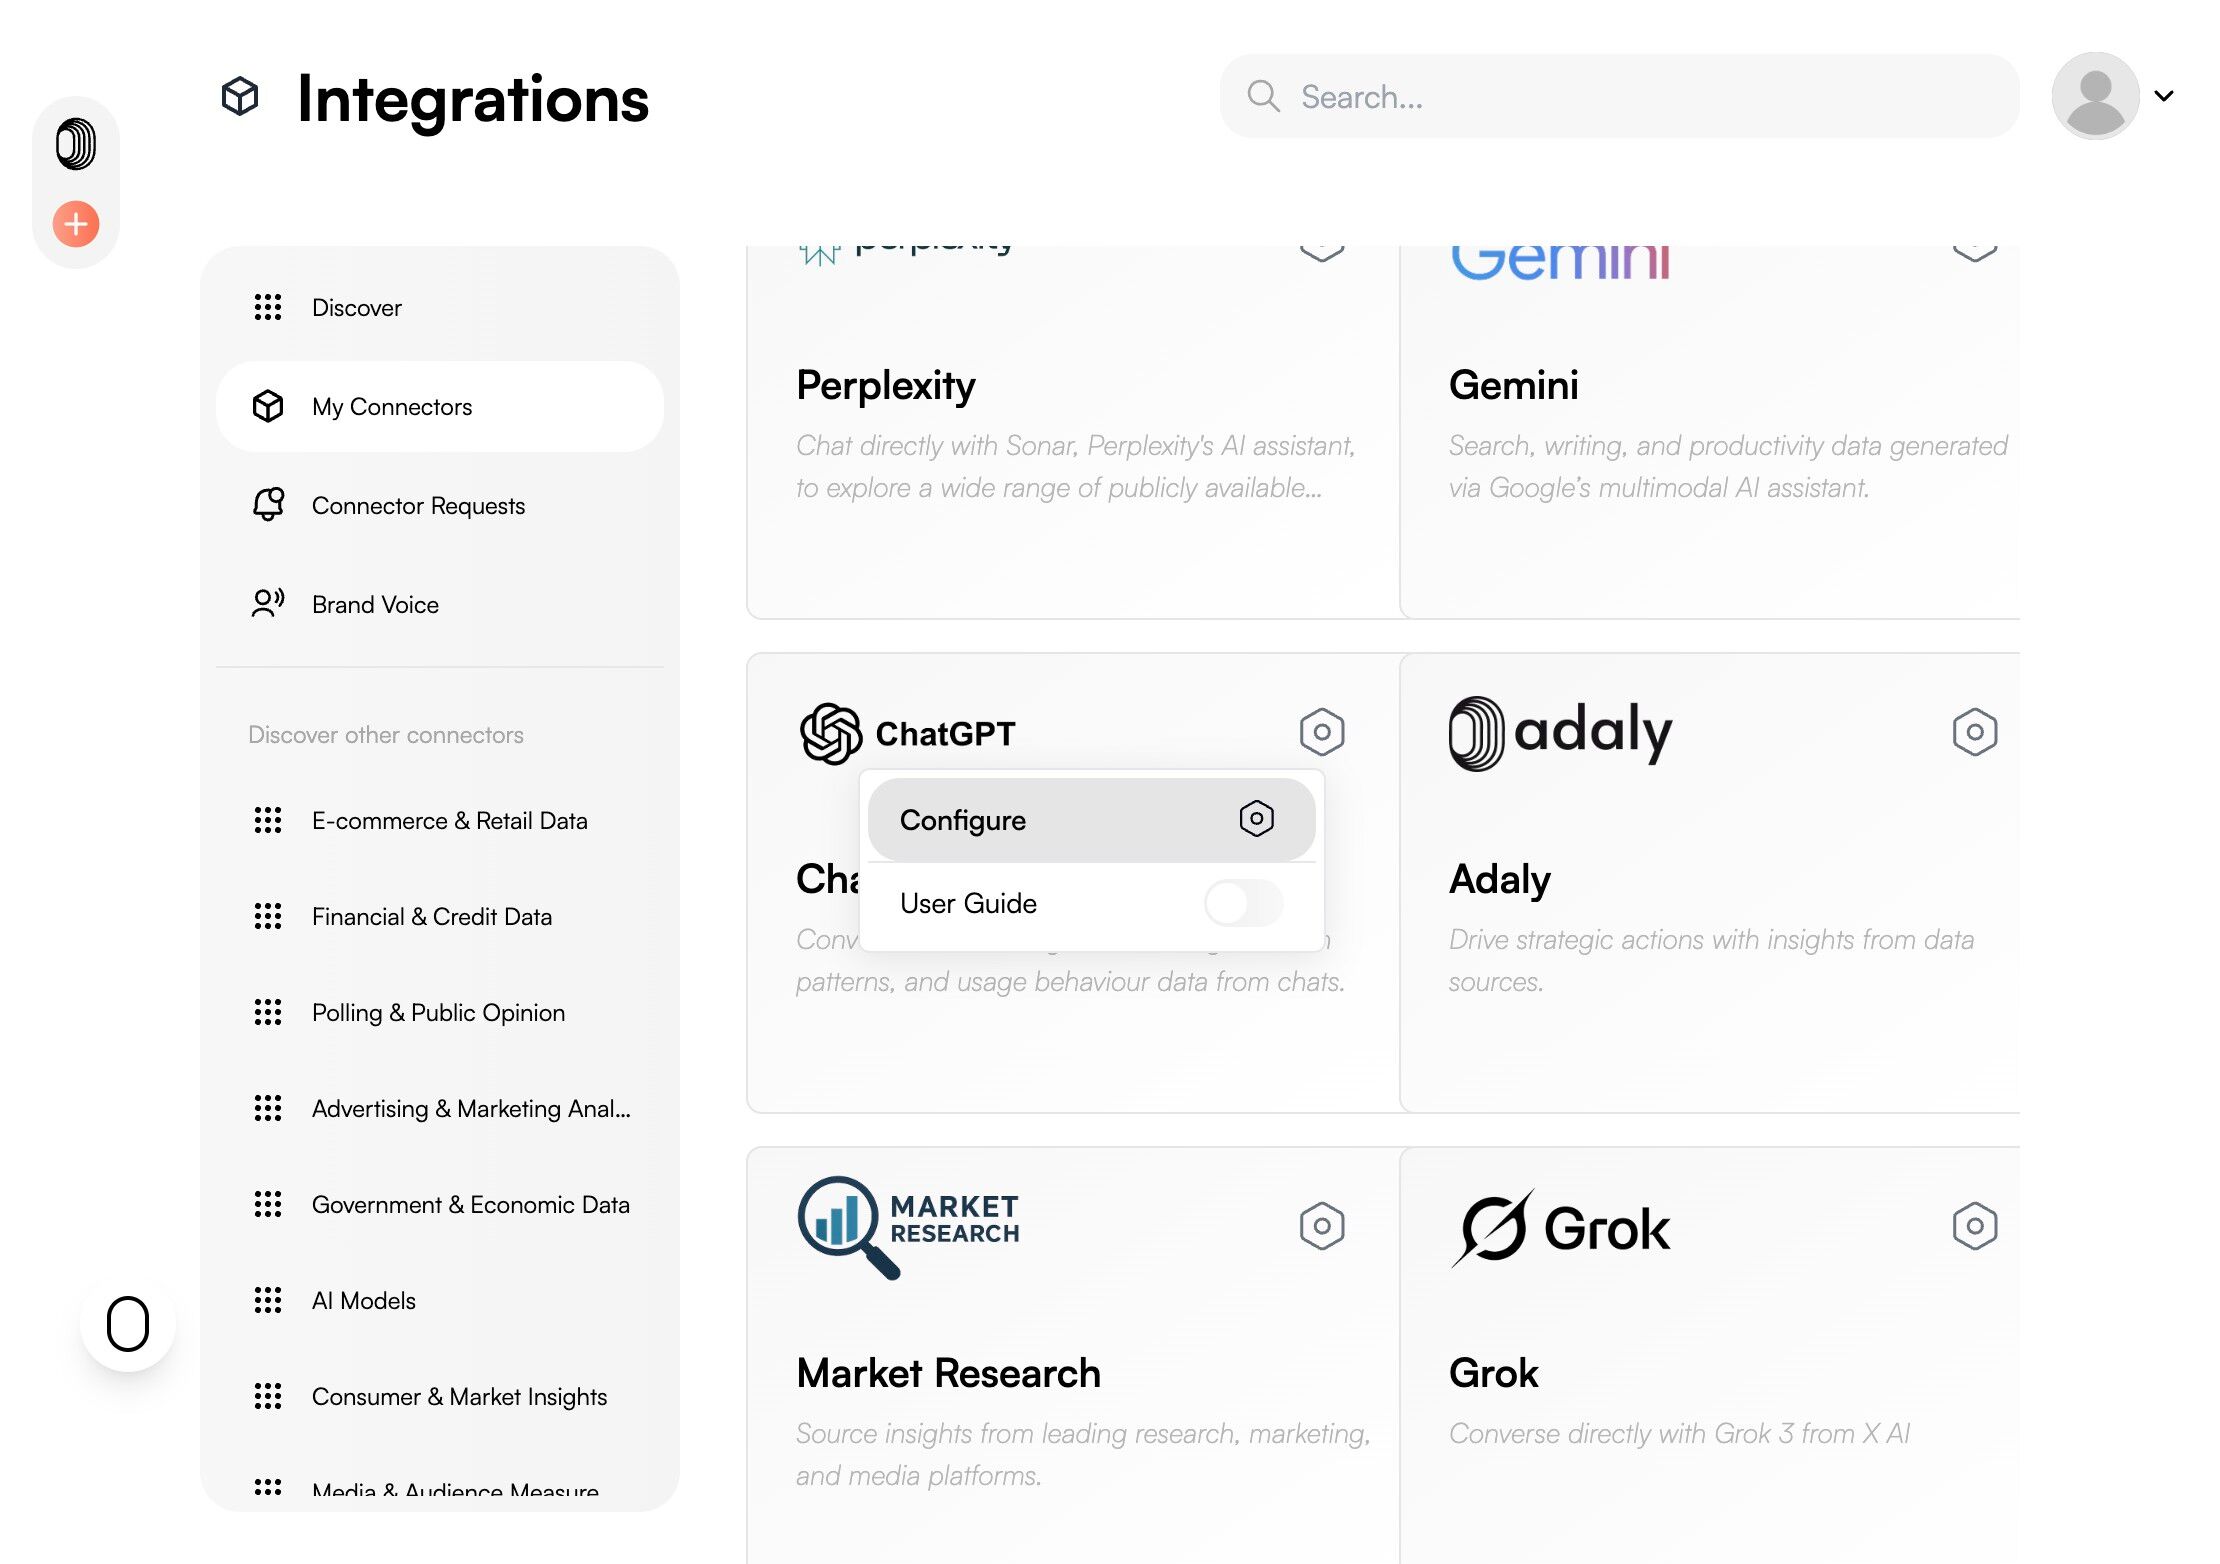Viewport: 2220px width, 1564px height.
Task: Toggle the User Guide switch
Action: [1243, 903]
